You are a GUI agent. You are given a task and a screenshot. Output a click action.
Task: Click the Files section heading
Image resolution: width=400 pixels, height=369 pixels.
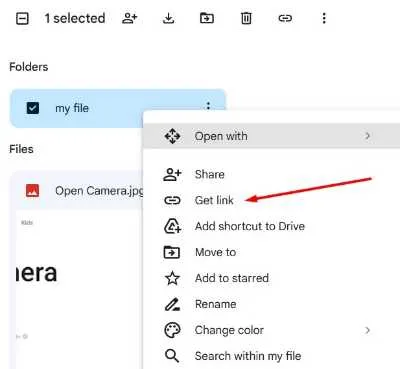coord(21,149)
